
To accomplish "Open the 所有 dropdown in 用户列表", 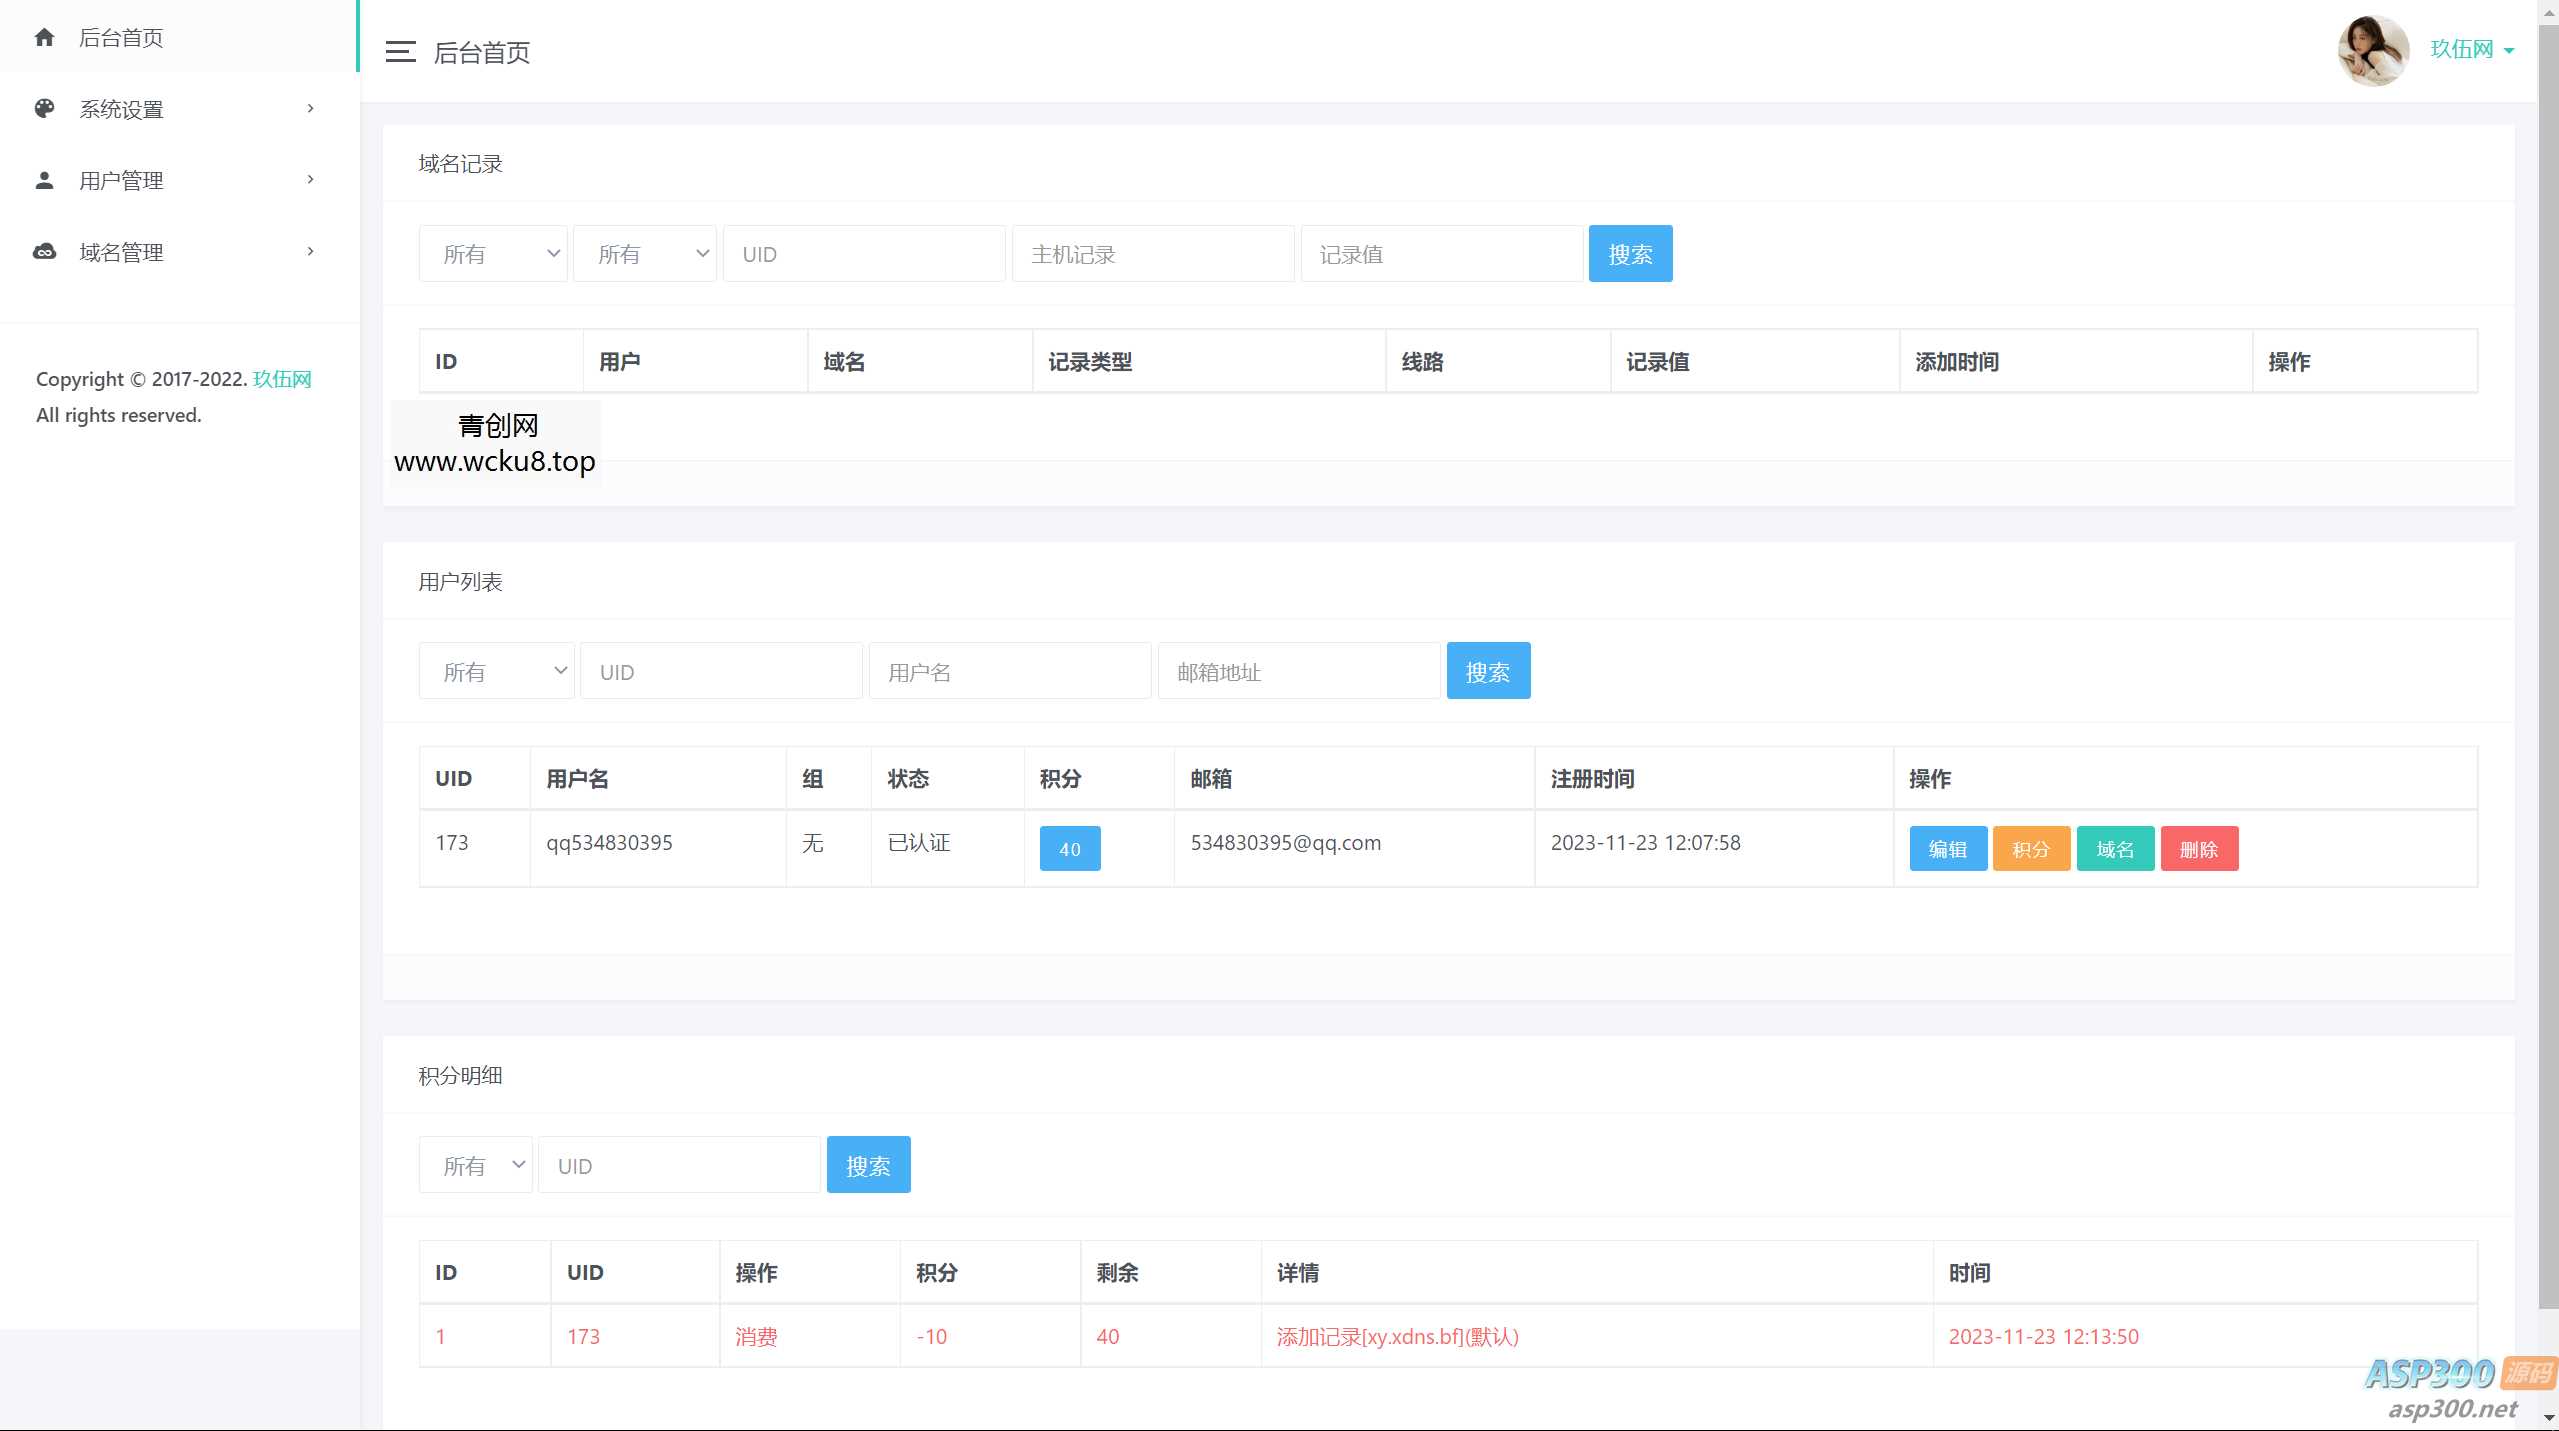I will [496, 671].
